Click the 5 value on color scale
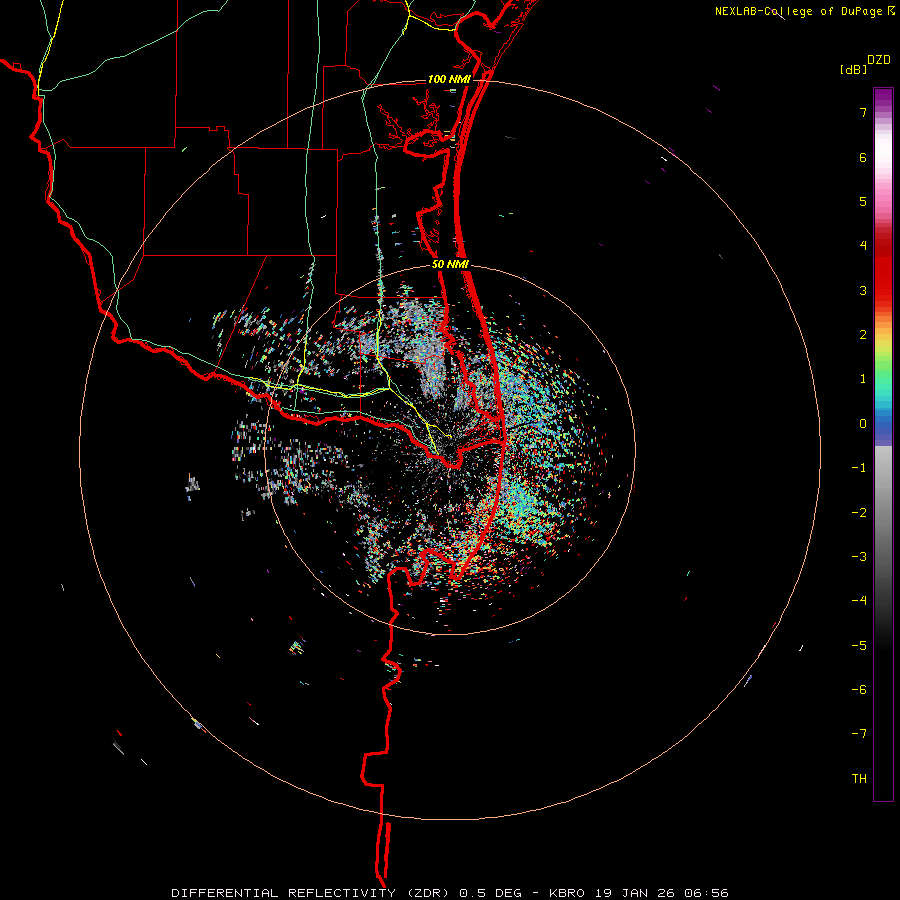The width and height of the screenshot is (900, 900). pos(863,201)
